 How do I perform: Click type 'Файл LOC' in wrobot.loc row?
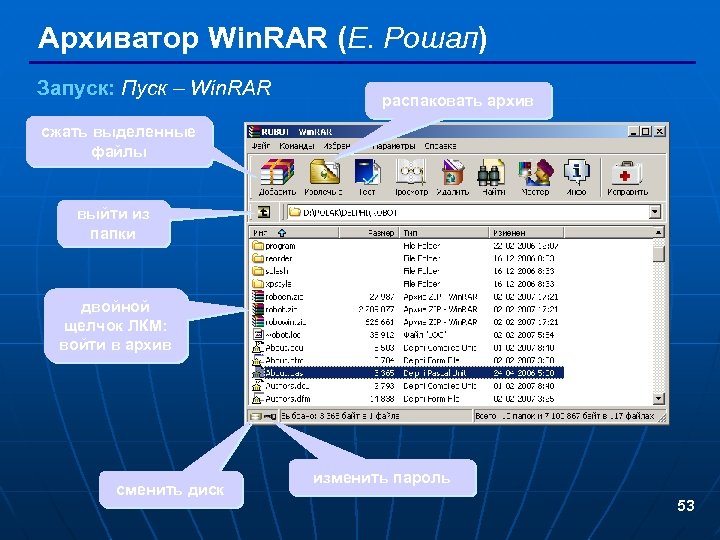(x=424, y=335)
